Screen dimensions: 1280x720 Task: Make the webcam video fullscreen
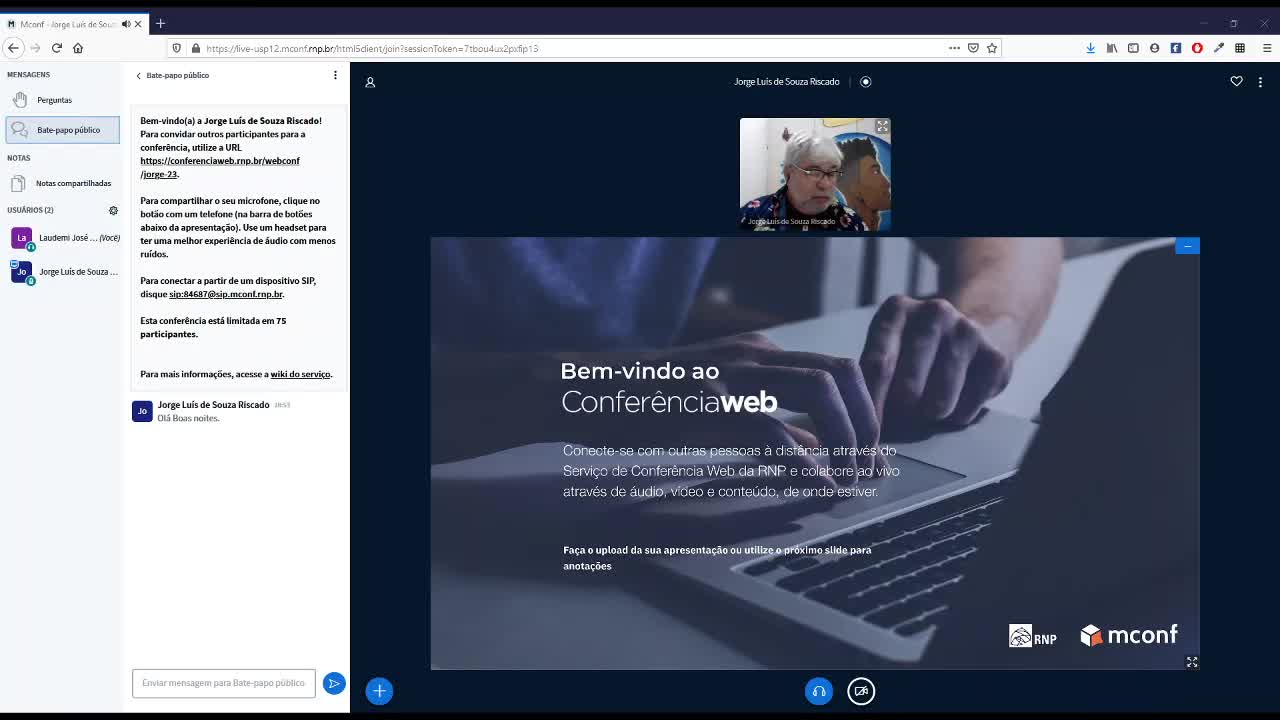coord(882,127)
